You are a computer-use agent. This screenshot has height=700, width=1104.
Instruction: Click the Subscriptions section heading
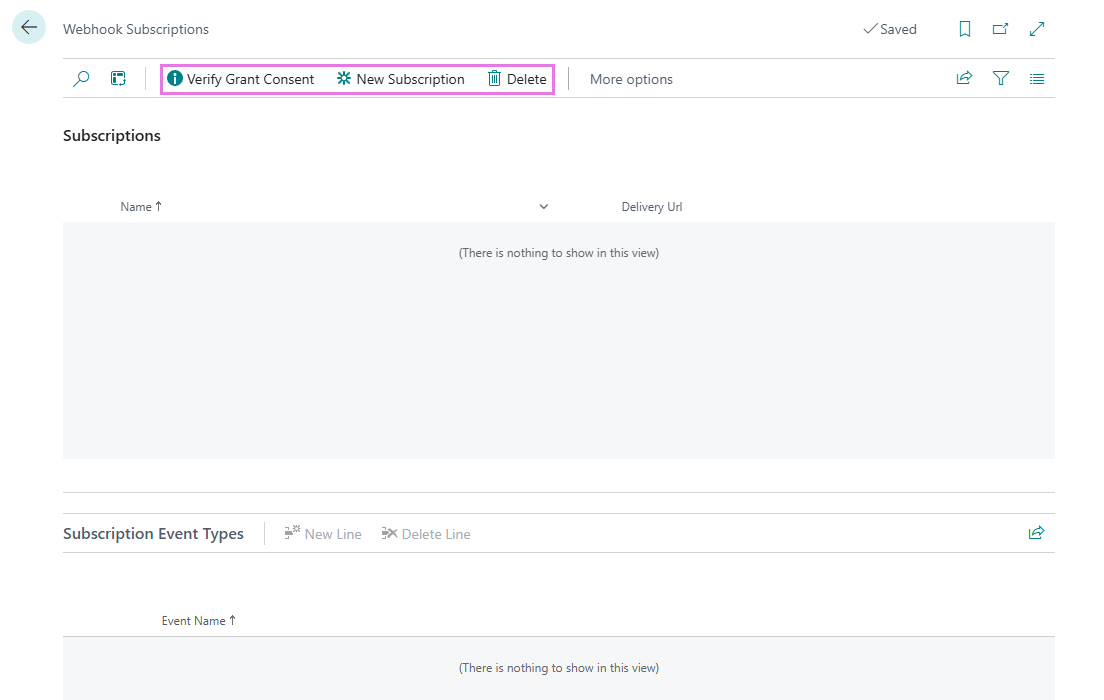tap(112, 135)
